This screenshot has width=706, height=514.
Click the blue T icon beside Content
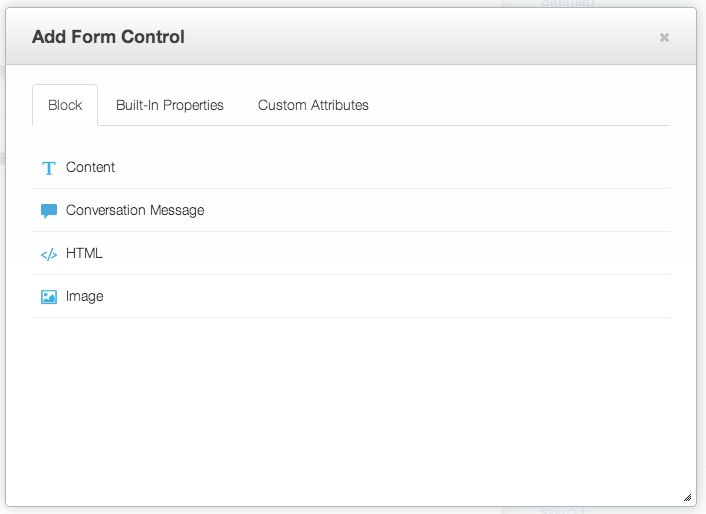(x=48, y=168)
